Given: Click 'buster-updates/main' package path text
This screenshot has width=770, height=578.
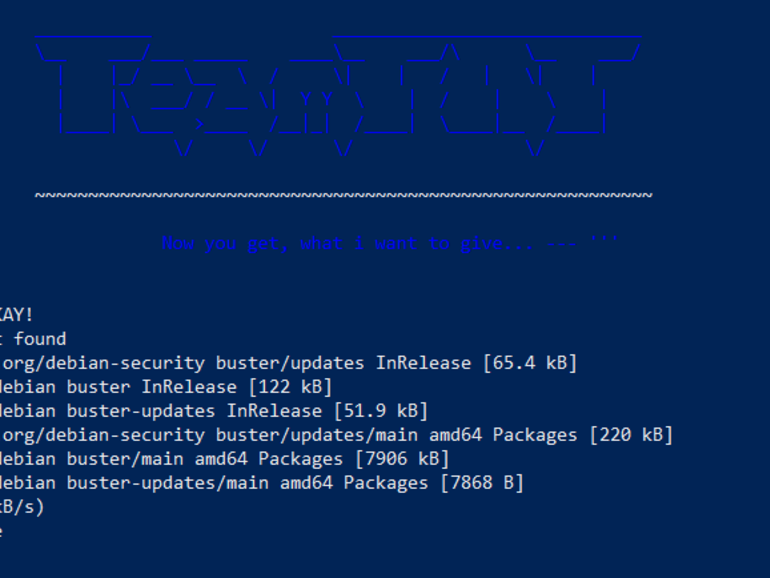Looking at the screenshot, I should point(168,483).
